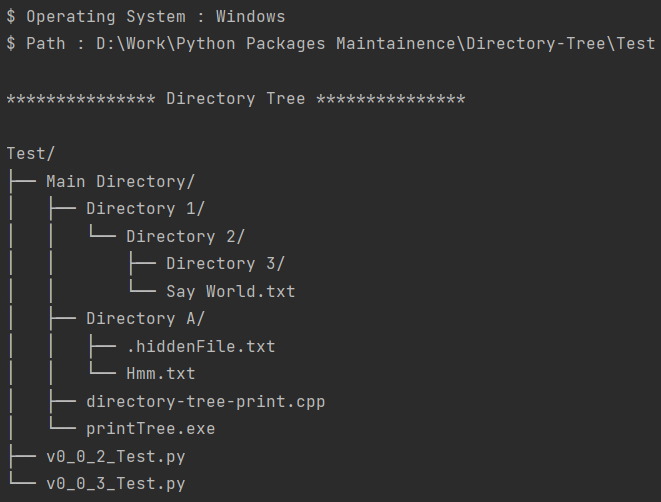Click the Directory 1/ entry
Screen dimensions: 661x502
pyautogui.click(x=145, y=209)
